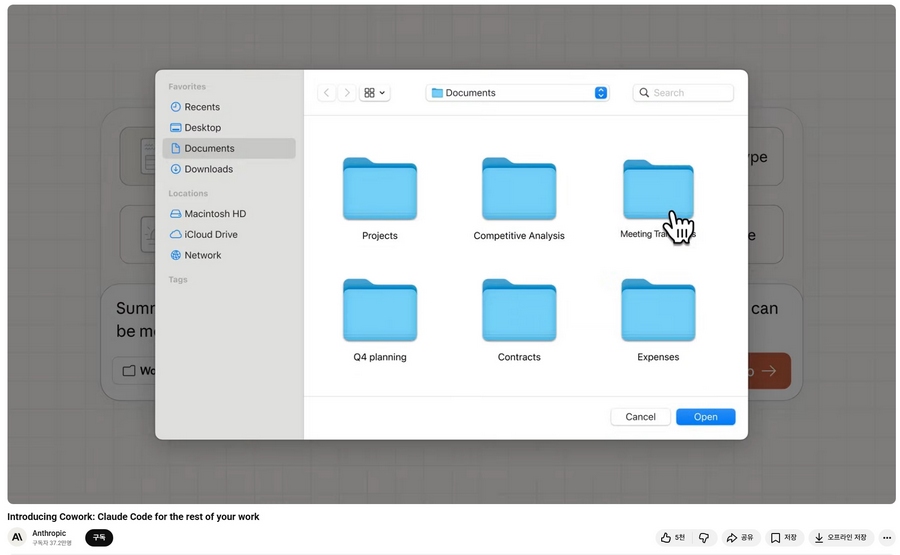Expand the icon view options dropdown

(x=375, y=93)
